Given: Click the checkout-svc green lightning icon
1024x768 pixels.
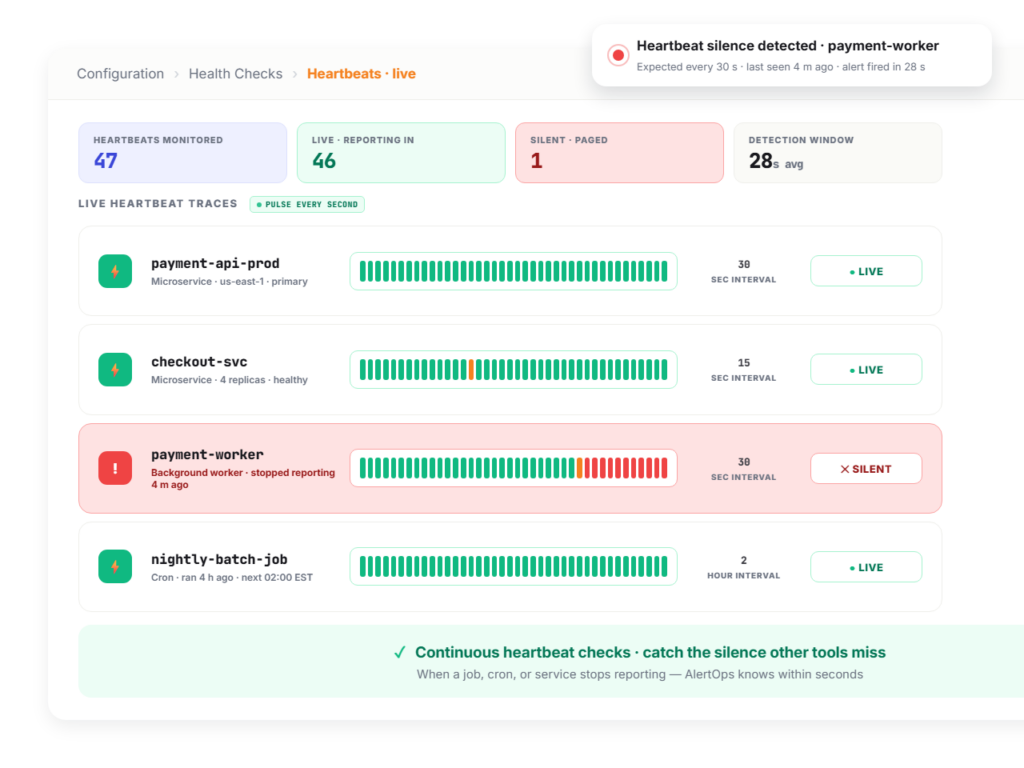Looking at the screenshot, I should [x=115, y=370].
